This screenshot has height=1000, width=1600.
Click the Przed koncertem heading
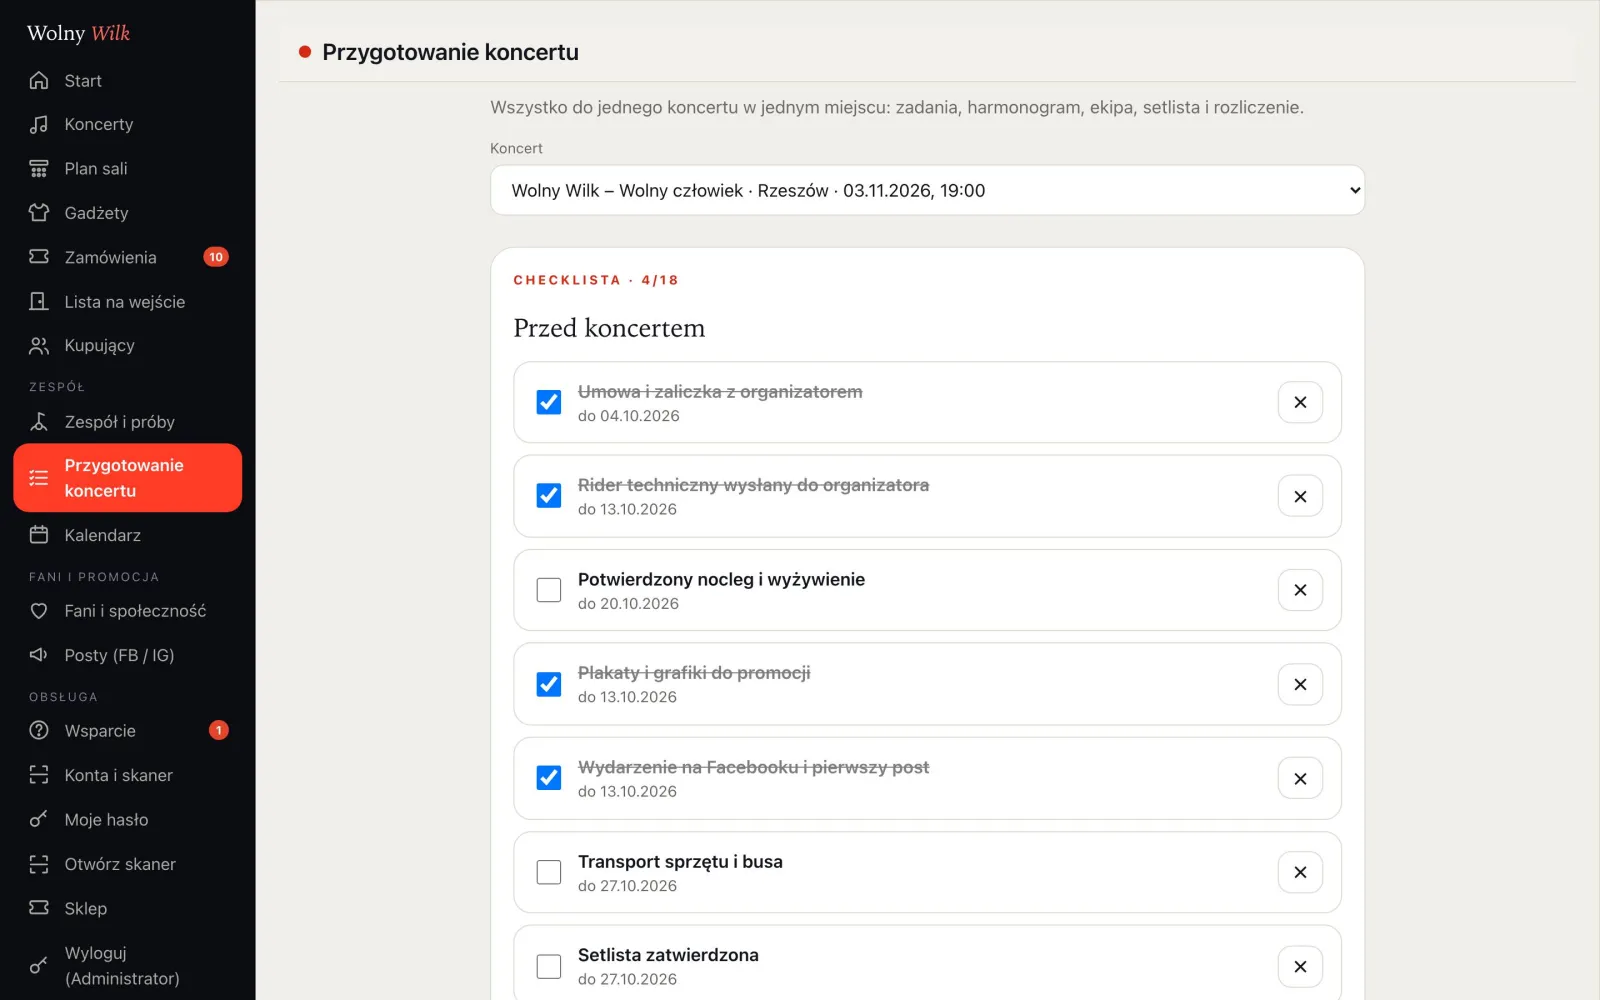tap(609, 328)
